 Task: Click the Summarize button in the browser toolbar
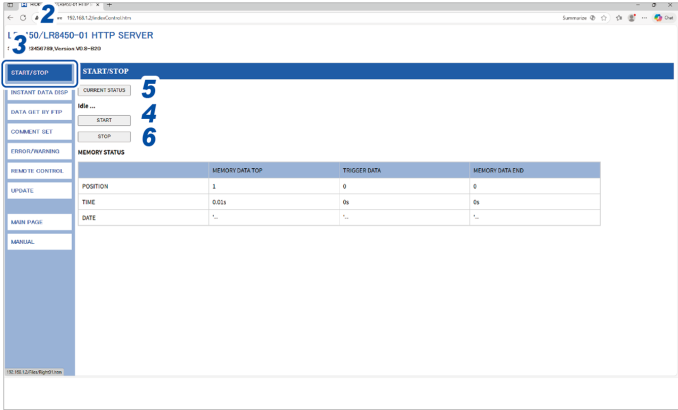pos(573,18)
